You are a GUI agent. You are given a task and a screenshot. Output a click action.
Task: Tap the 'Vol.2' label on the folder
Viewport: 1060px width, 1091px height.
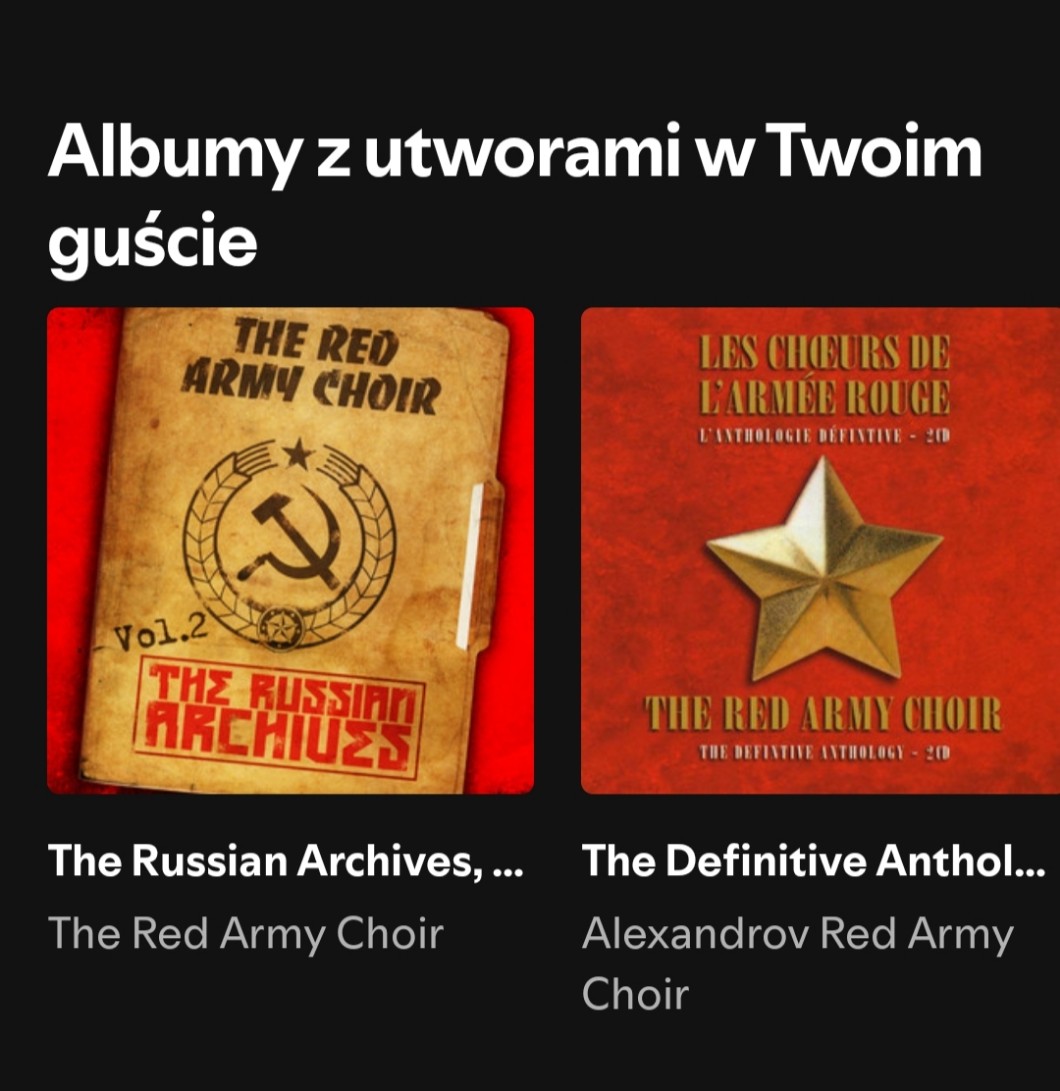pyautogui.click(x=161, y=635)
